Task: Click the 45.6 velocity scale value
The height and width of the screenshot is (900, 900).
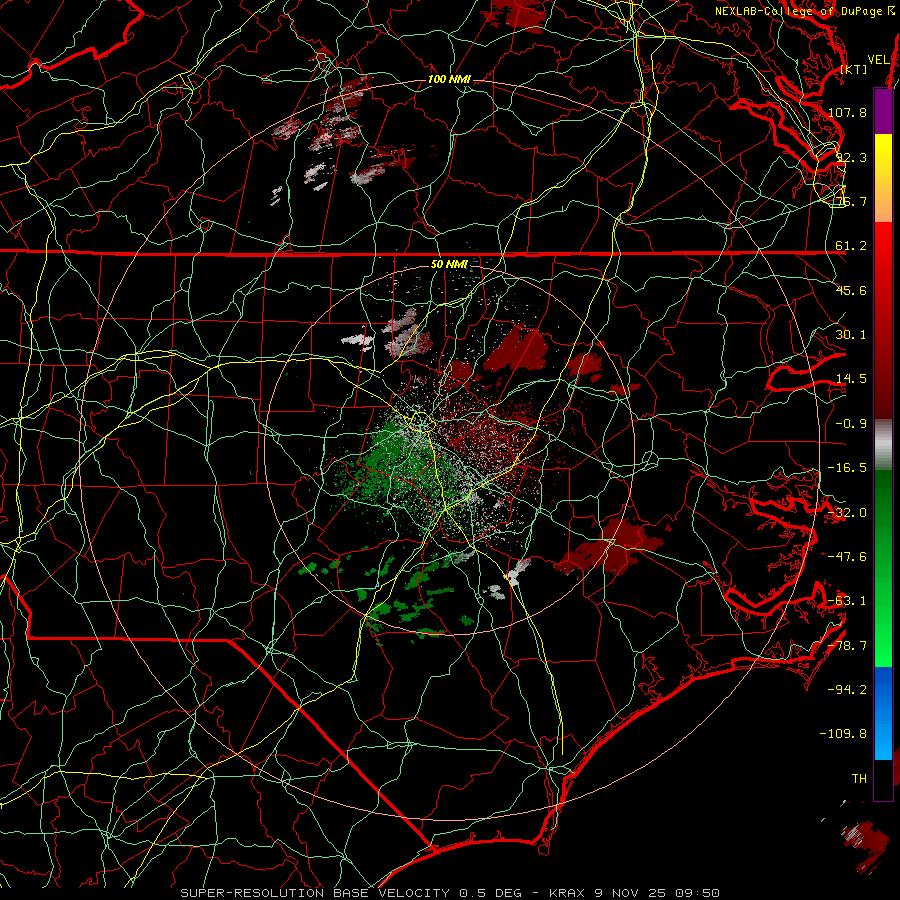Action: [x=851, y=290]
